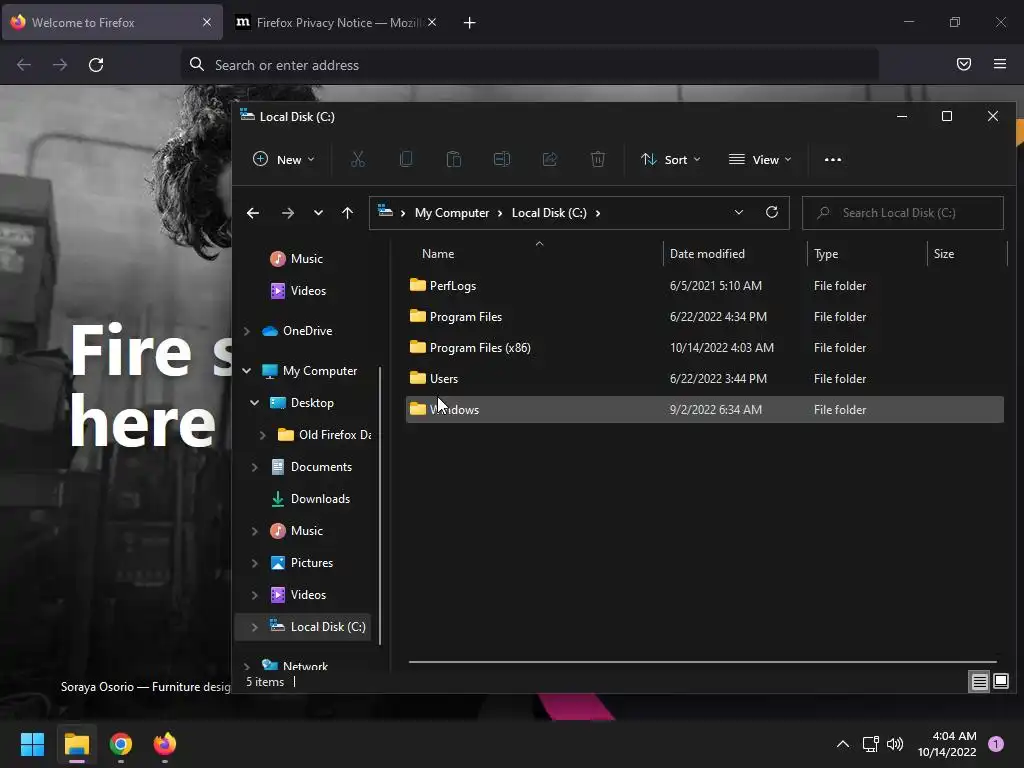Go back in File Explorer

(253, 213)
